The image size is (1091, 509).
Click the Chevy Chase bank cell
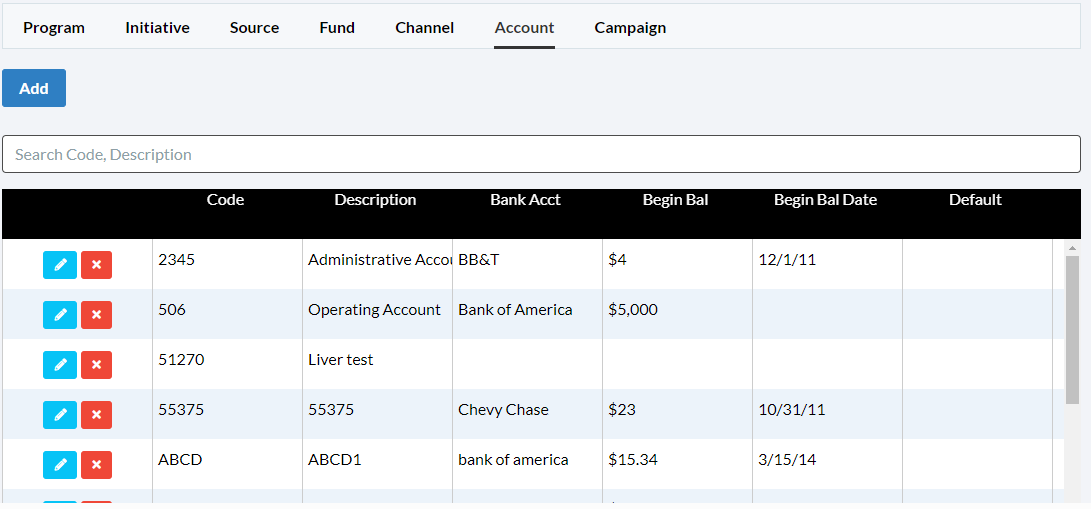[x=528, y=414]
